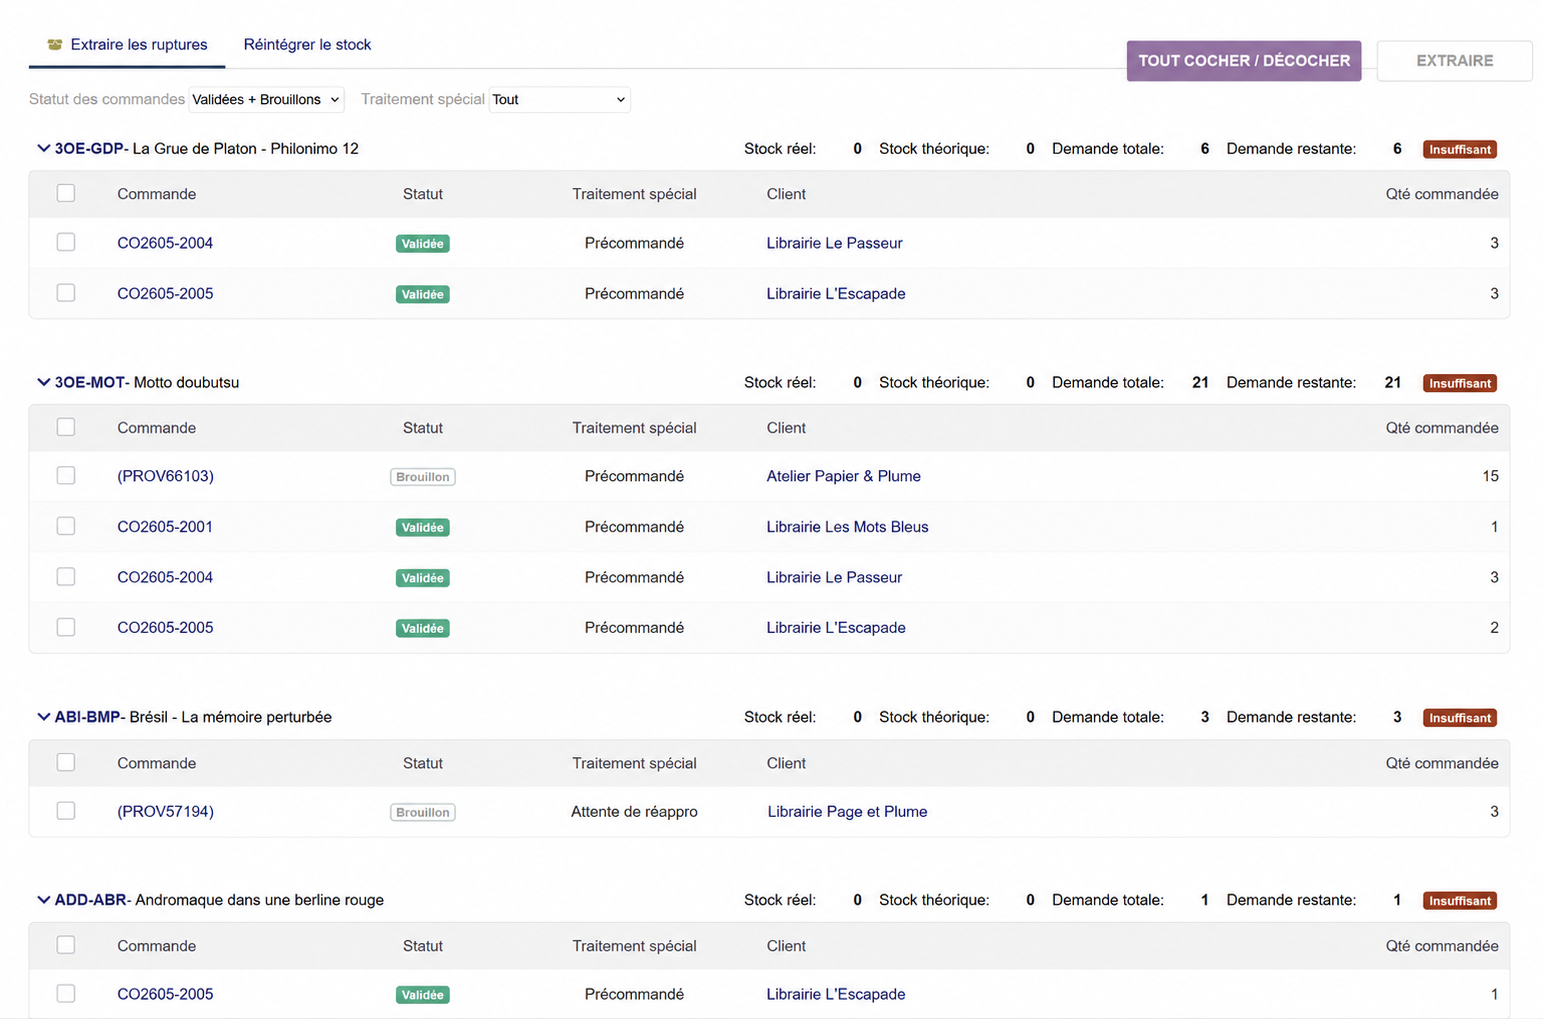The height and width of the screenshot is (1019, 1543).
Task: Open client Librairie Les Mots Bleus
Action: click(x=847, y=527)
